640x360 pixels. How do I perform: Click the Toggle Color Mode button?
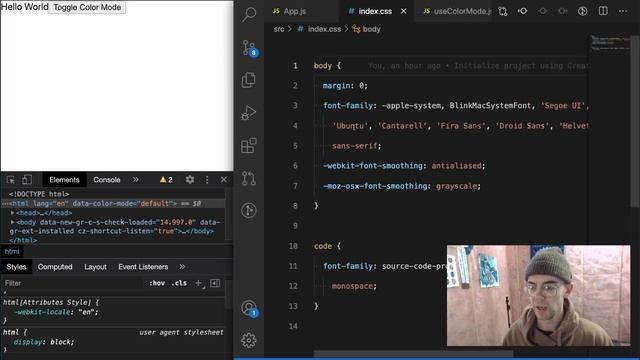(87, 7)
